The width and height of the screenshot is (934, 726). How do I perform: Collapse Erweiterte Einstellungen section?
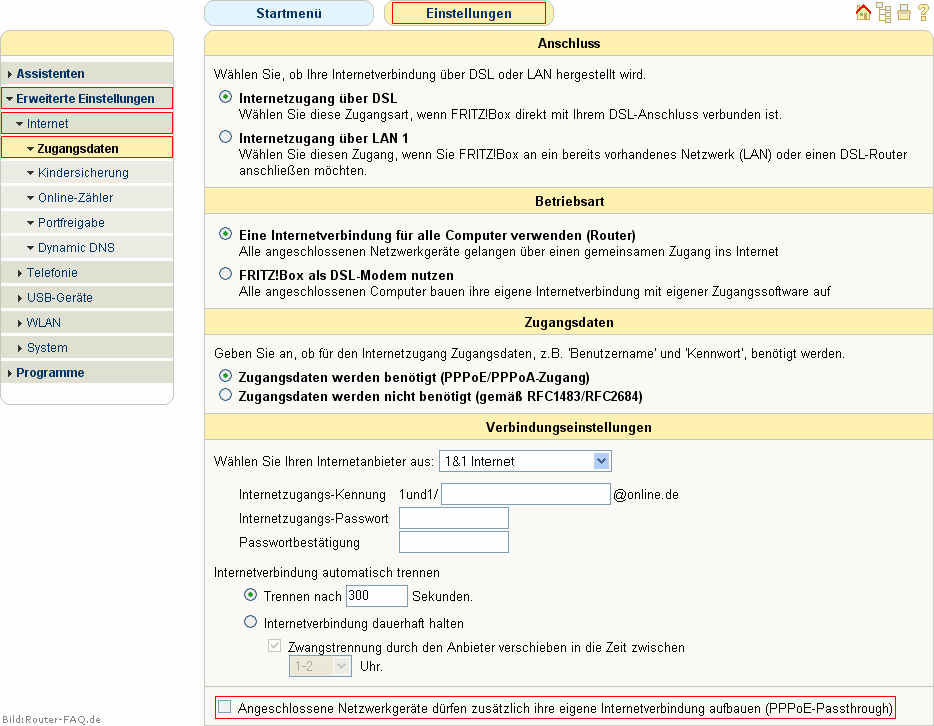click(87, 99)
